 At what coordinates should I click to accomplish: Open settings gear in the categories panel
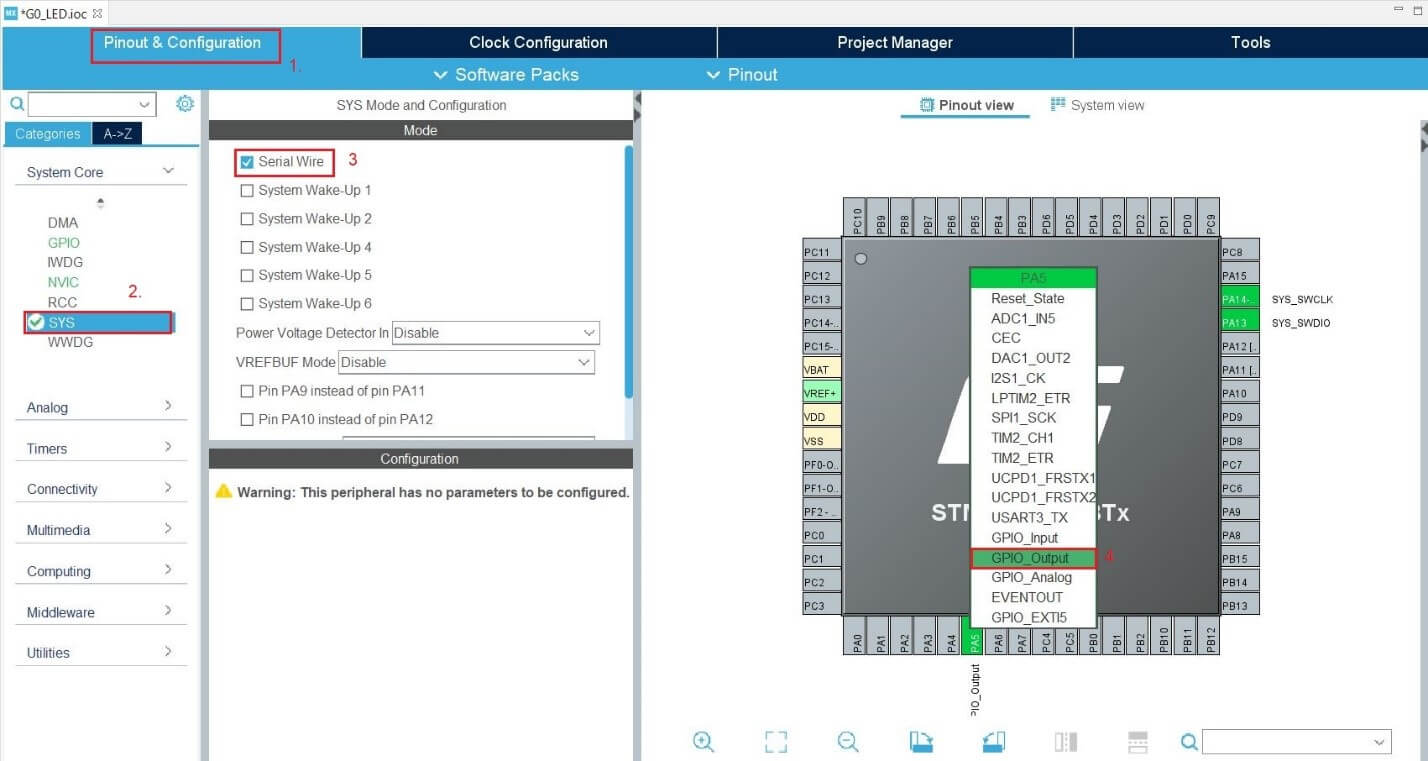[185, 104]
